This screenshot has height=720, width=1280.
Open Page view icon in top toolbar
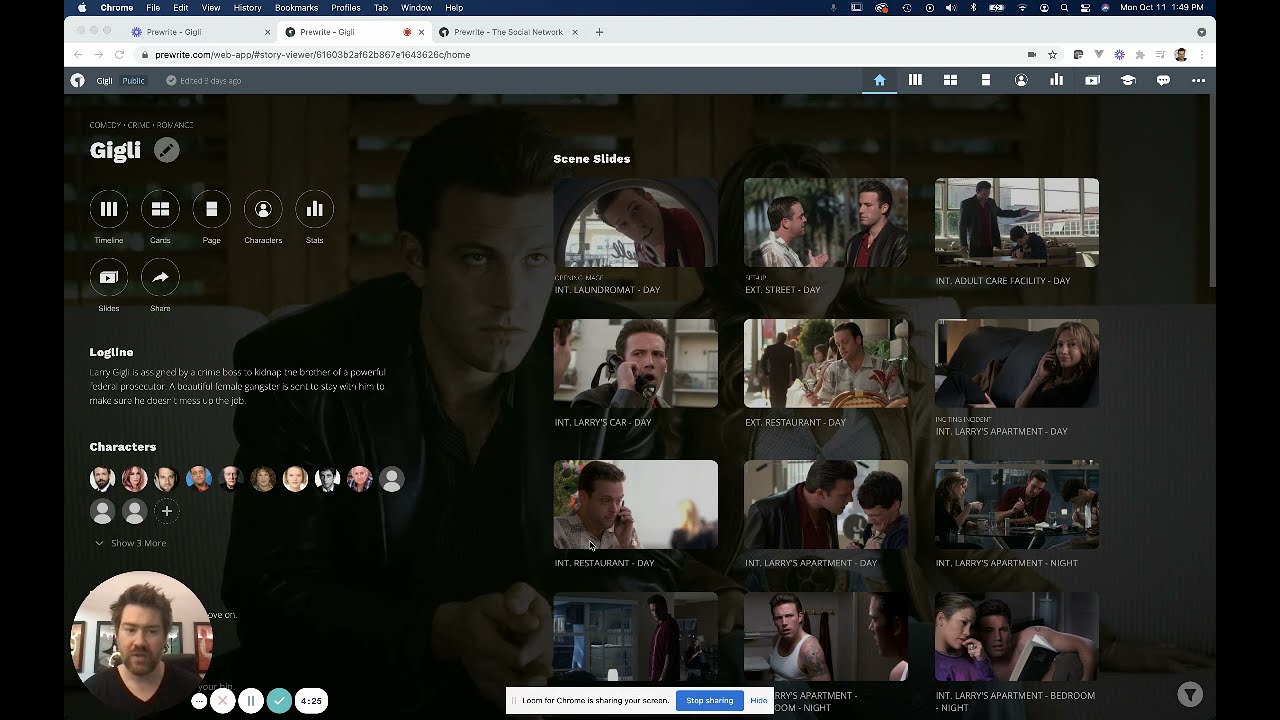pyautogui.click(x=986, y=80)
